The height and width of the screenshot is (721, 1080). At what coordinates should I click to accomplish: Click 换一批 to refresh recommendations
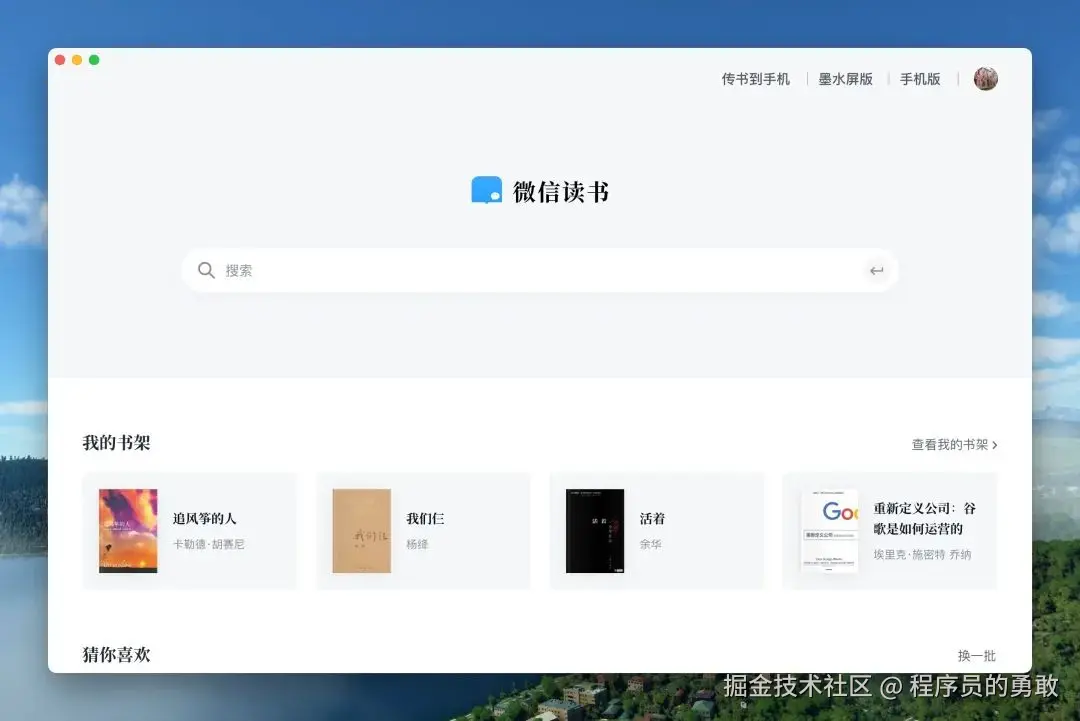[x=977, y=655]
